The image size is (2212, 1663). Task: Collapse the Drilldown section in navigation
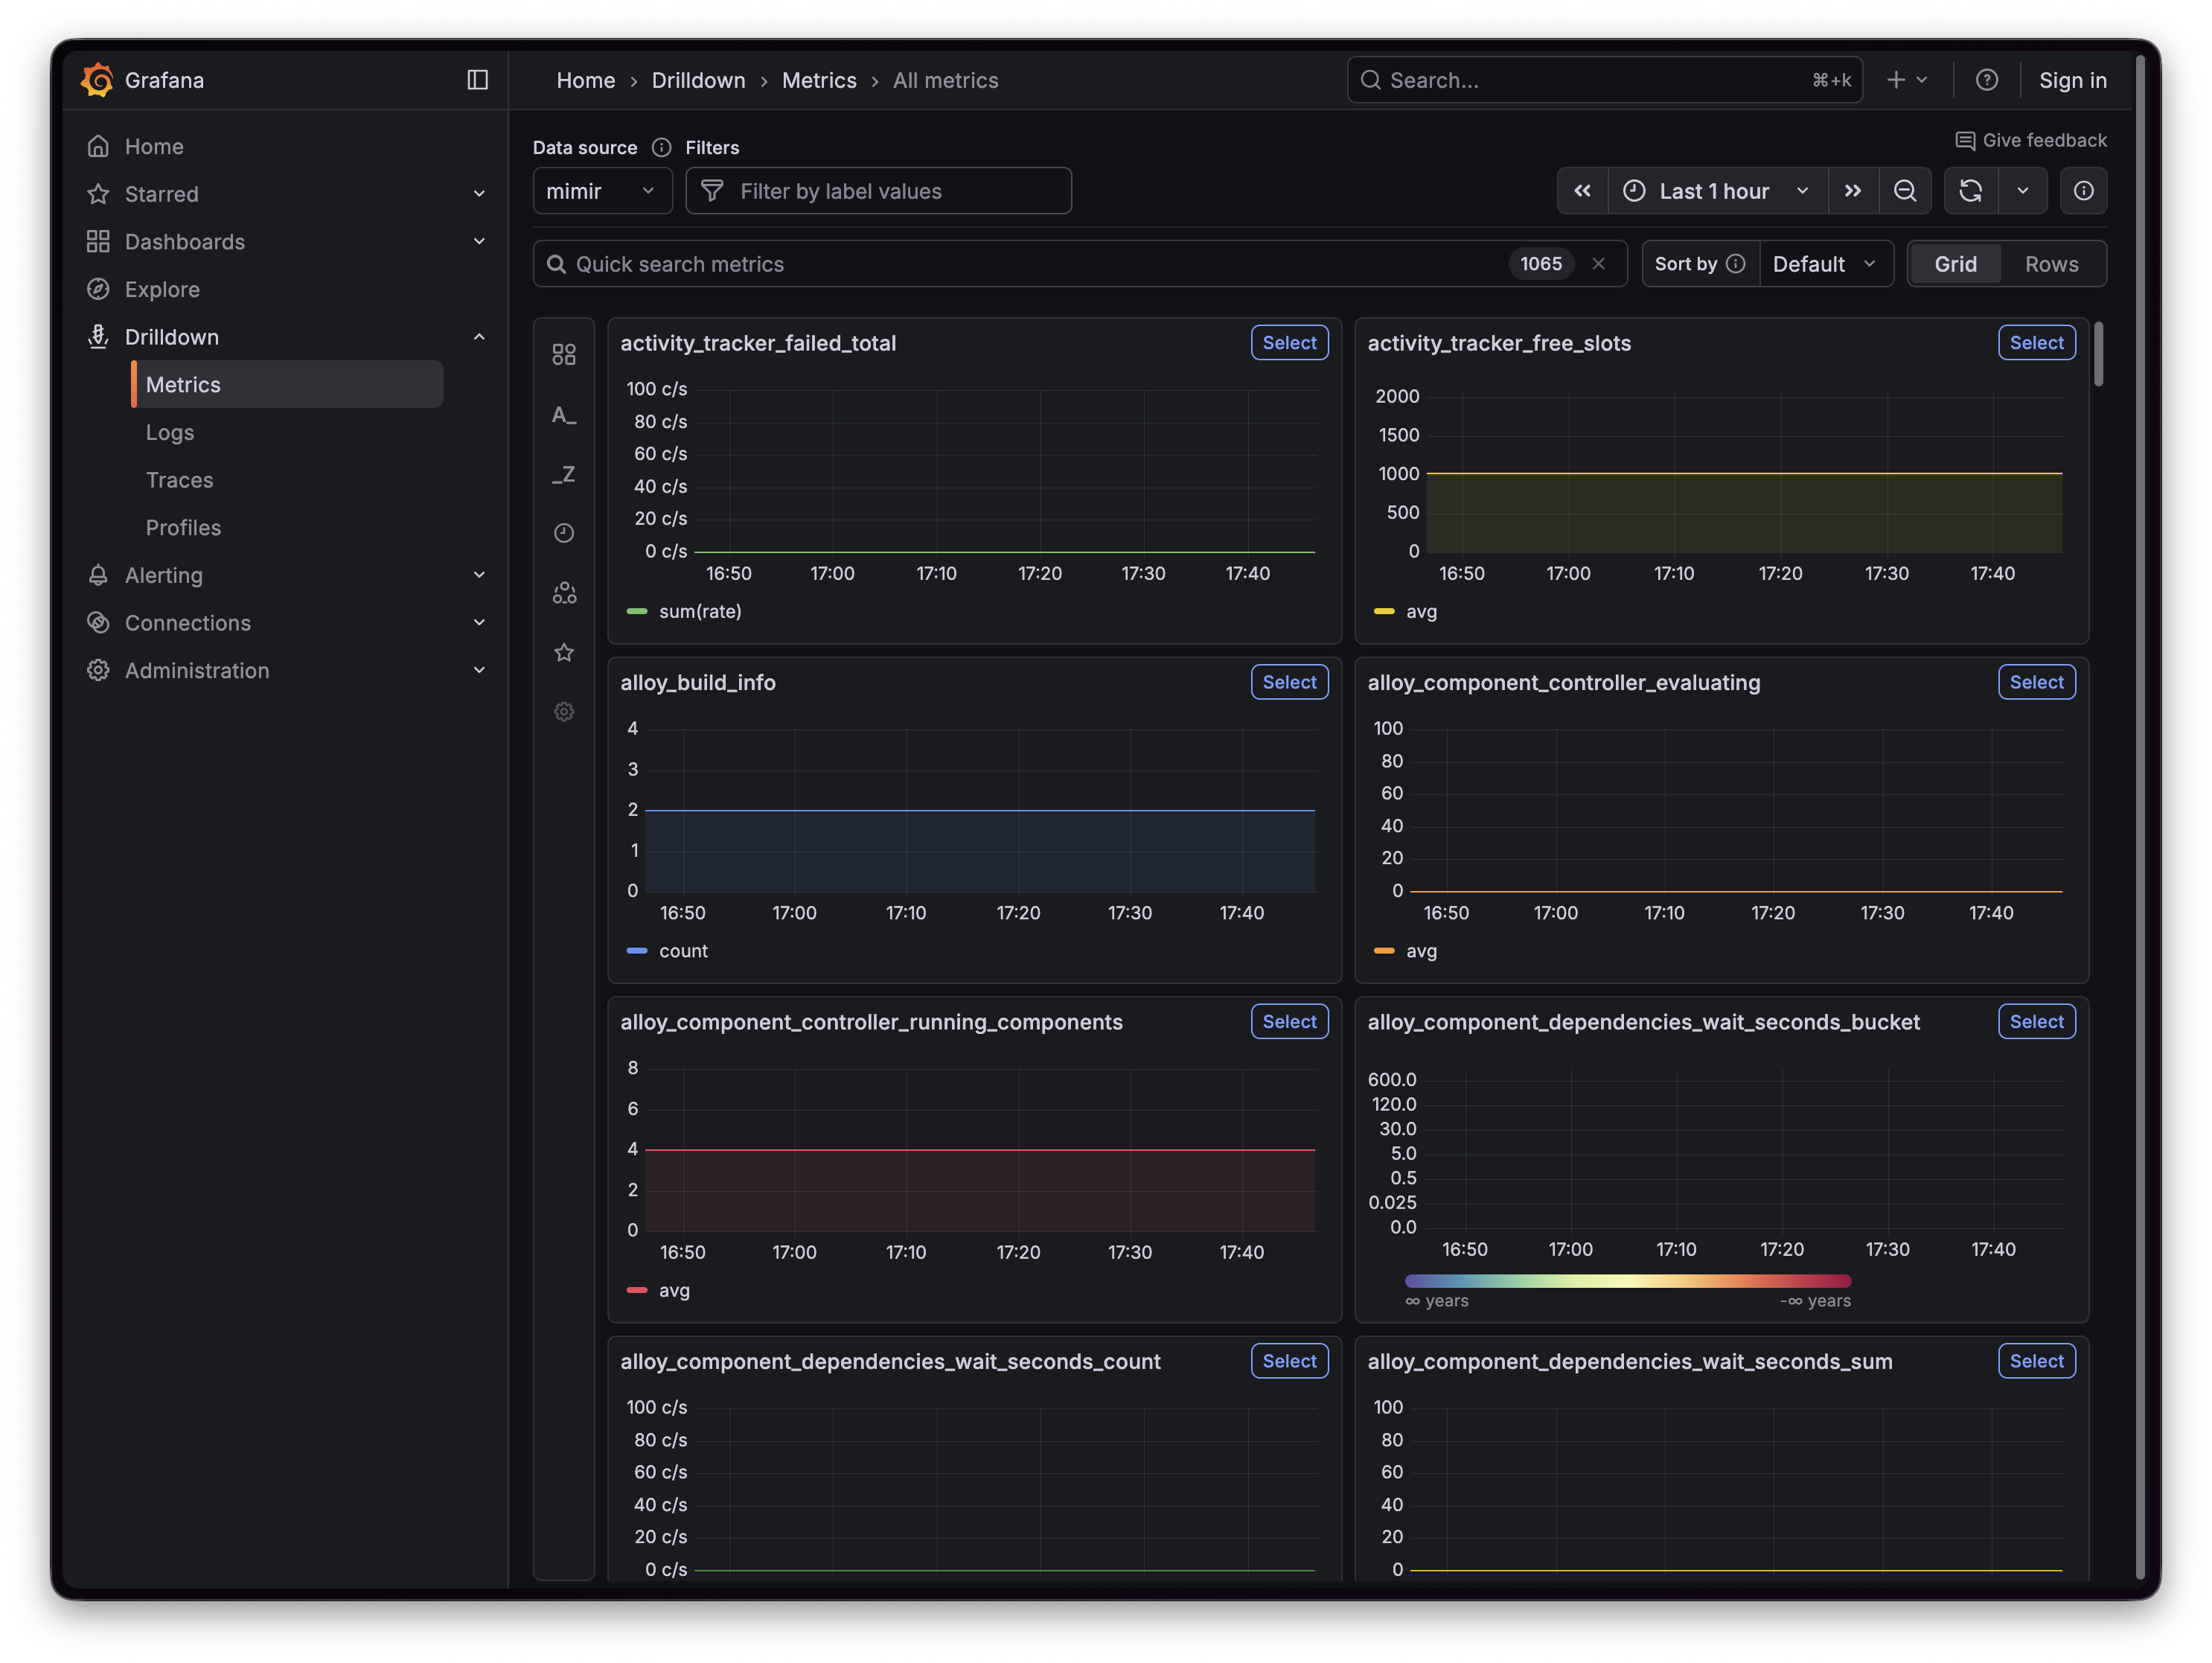pos(479,337)
